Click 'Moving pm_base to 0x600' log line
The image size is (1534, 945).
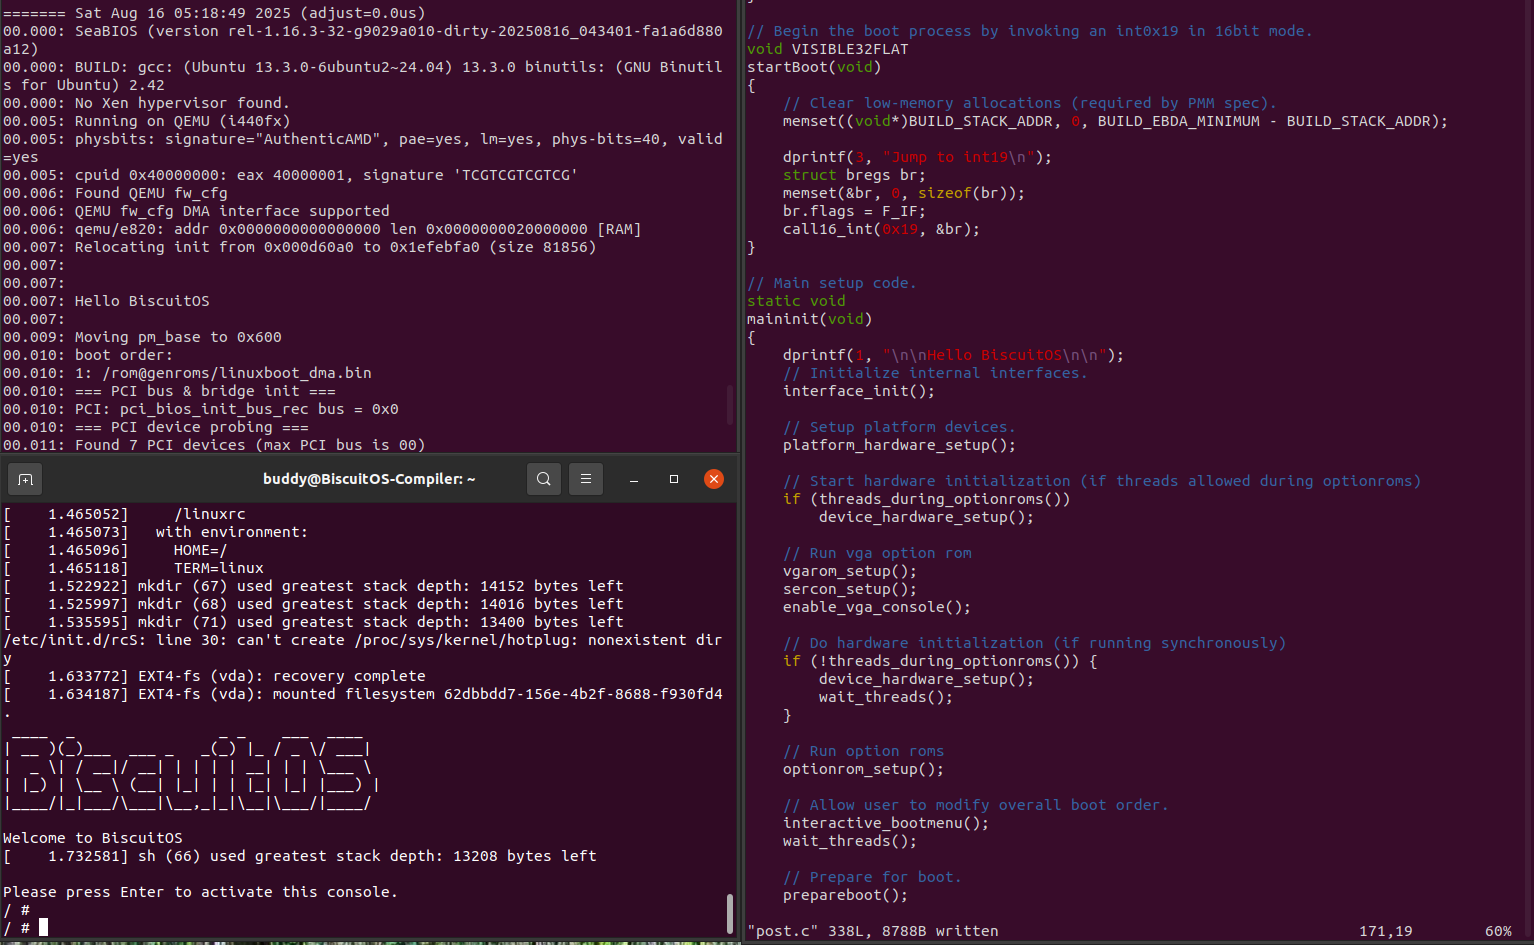178,337
